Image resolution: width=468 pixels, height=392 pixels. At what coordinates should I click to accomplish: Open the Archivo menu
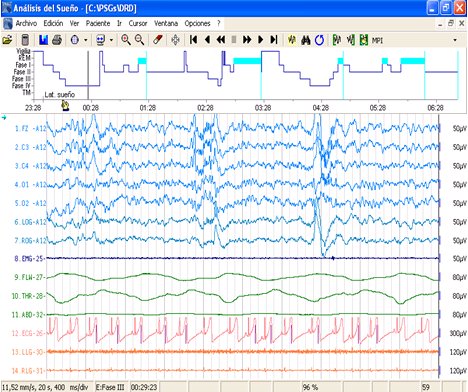pyautogui.click(x=26, y=23)
